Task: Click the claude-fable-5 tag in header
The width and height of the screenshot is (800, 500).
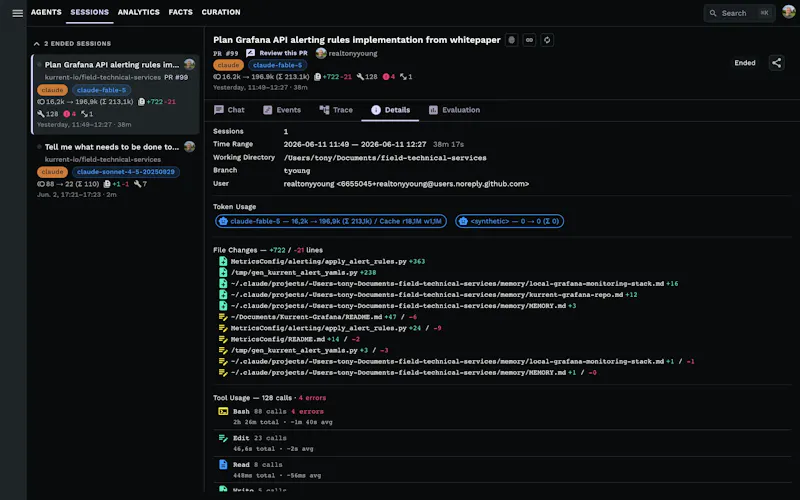Action: tap(278, 65)
